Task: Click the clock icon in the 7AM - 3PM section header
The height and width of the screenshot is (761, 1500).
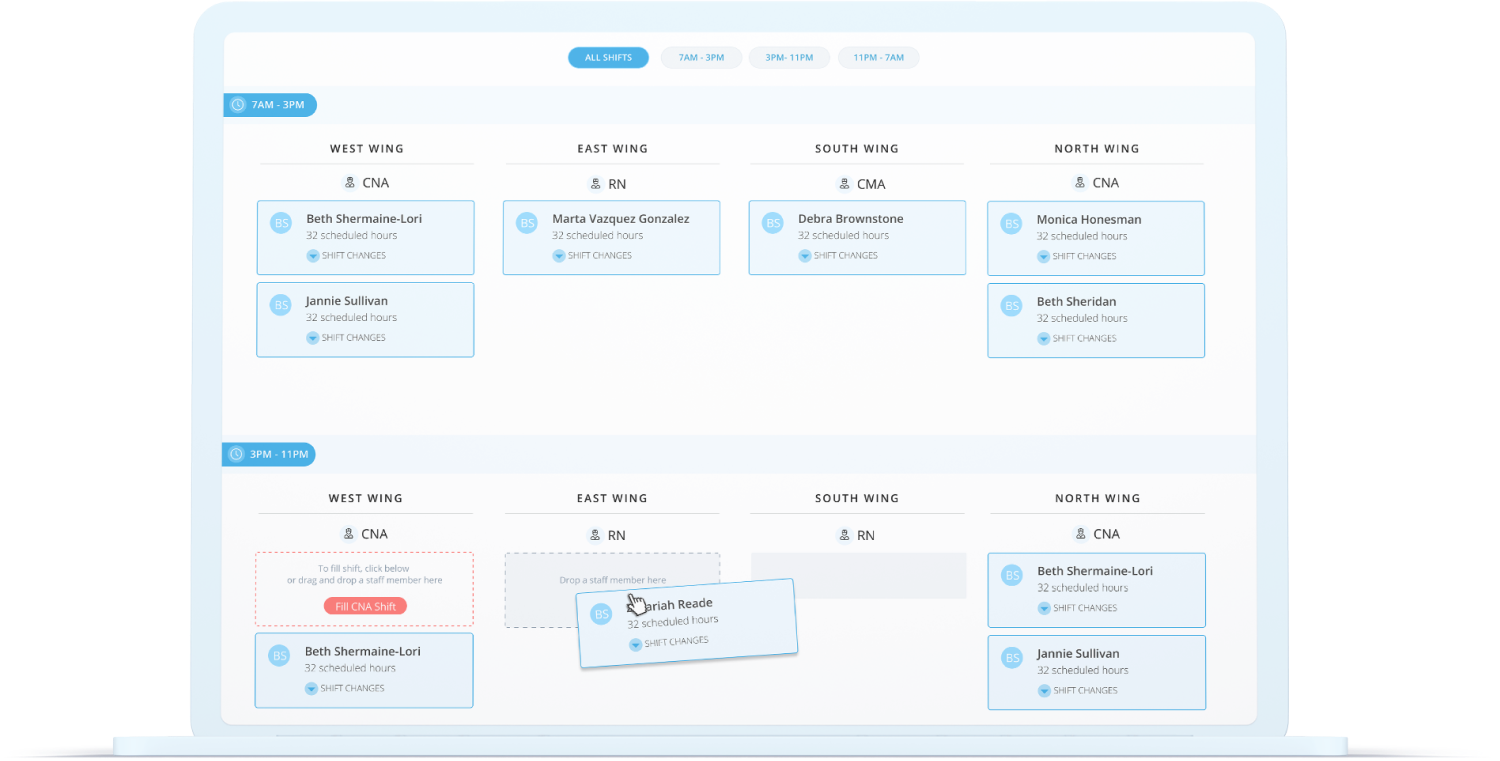Action: [238, 105]
